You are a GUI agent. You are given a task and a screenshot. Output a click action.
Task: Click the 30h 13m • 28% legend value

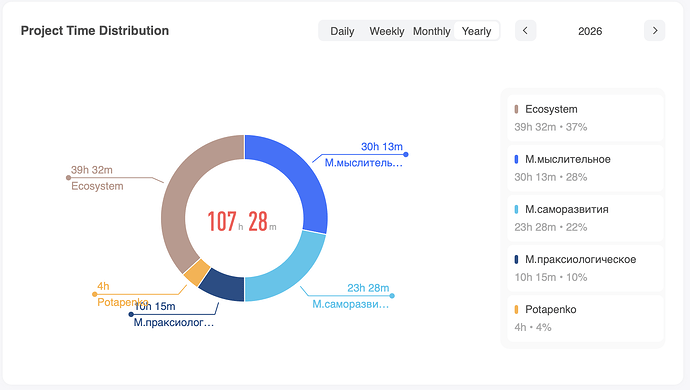[551, 177]
